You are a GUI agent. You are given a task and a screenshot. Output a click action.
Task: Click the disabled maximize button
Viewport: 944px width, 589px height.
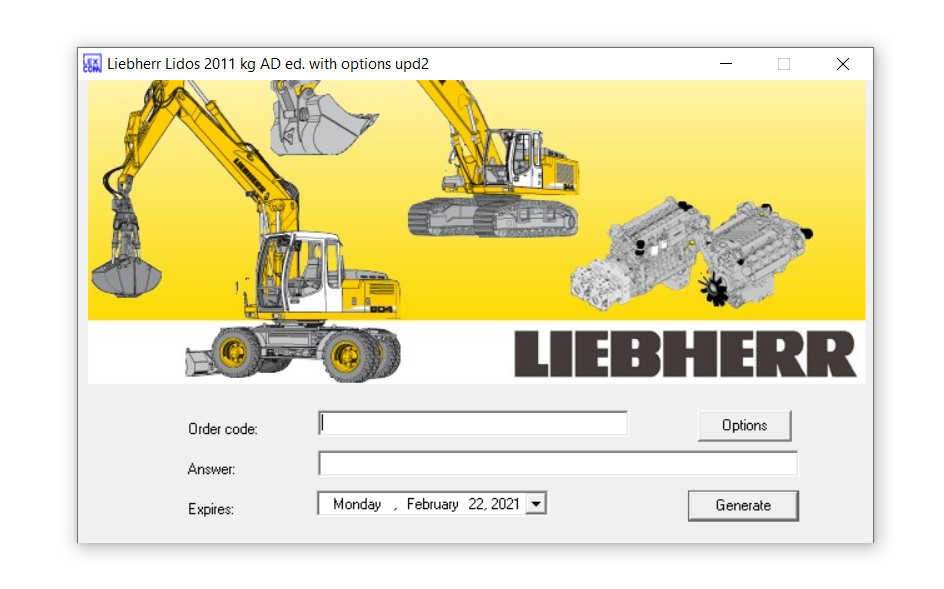(784, 64)
